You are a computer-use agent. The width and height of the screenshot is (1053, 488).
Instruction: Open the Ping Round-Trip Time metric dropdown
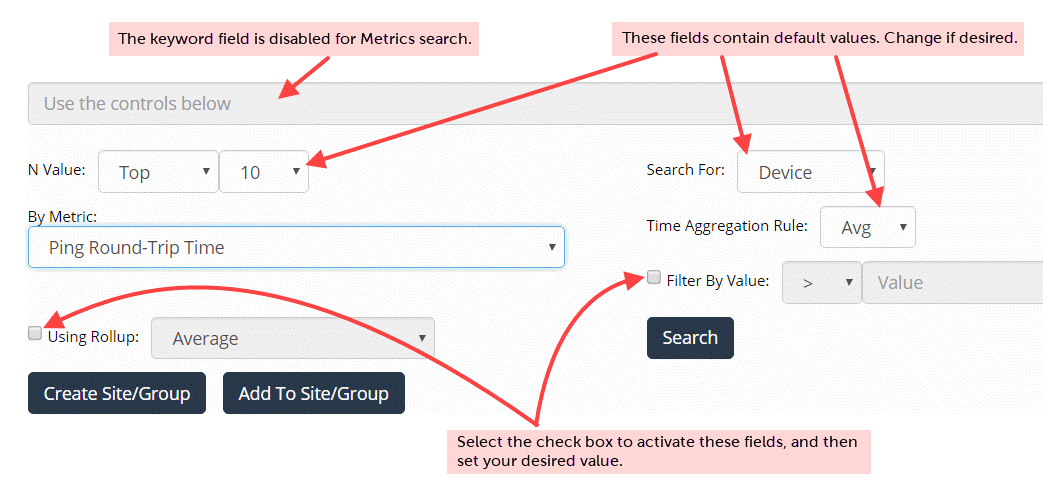tap(296, 247)
